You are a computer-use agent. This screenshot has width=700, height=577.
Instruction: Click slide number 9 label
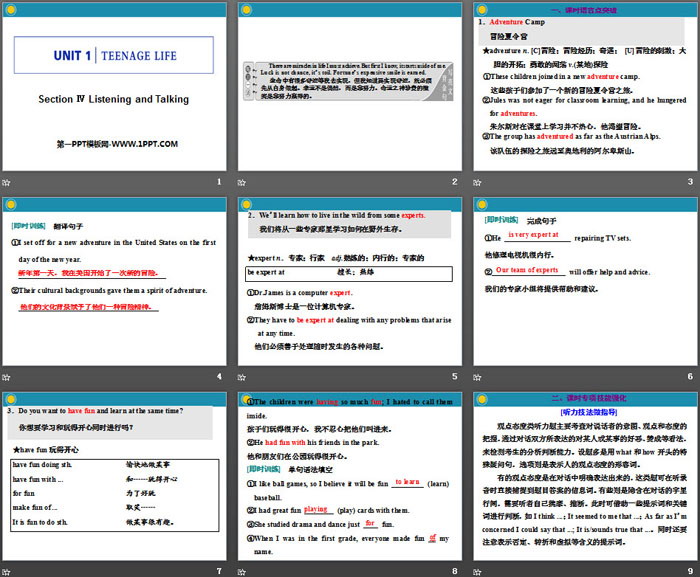(x=690, y=571)
